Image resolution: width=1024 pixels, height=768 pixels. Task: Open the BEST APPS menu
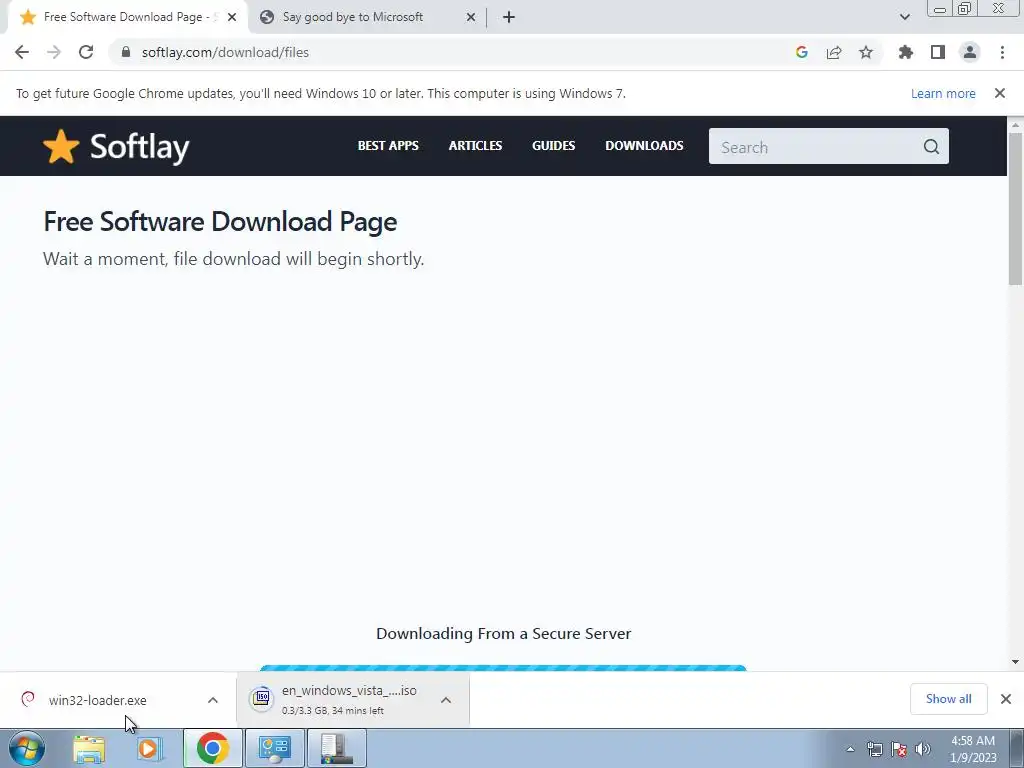point(388,146)
